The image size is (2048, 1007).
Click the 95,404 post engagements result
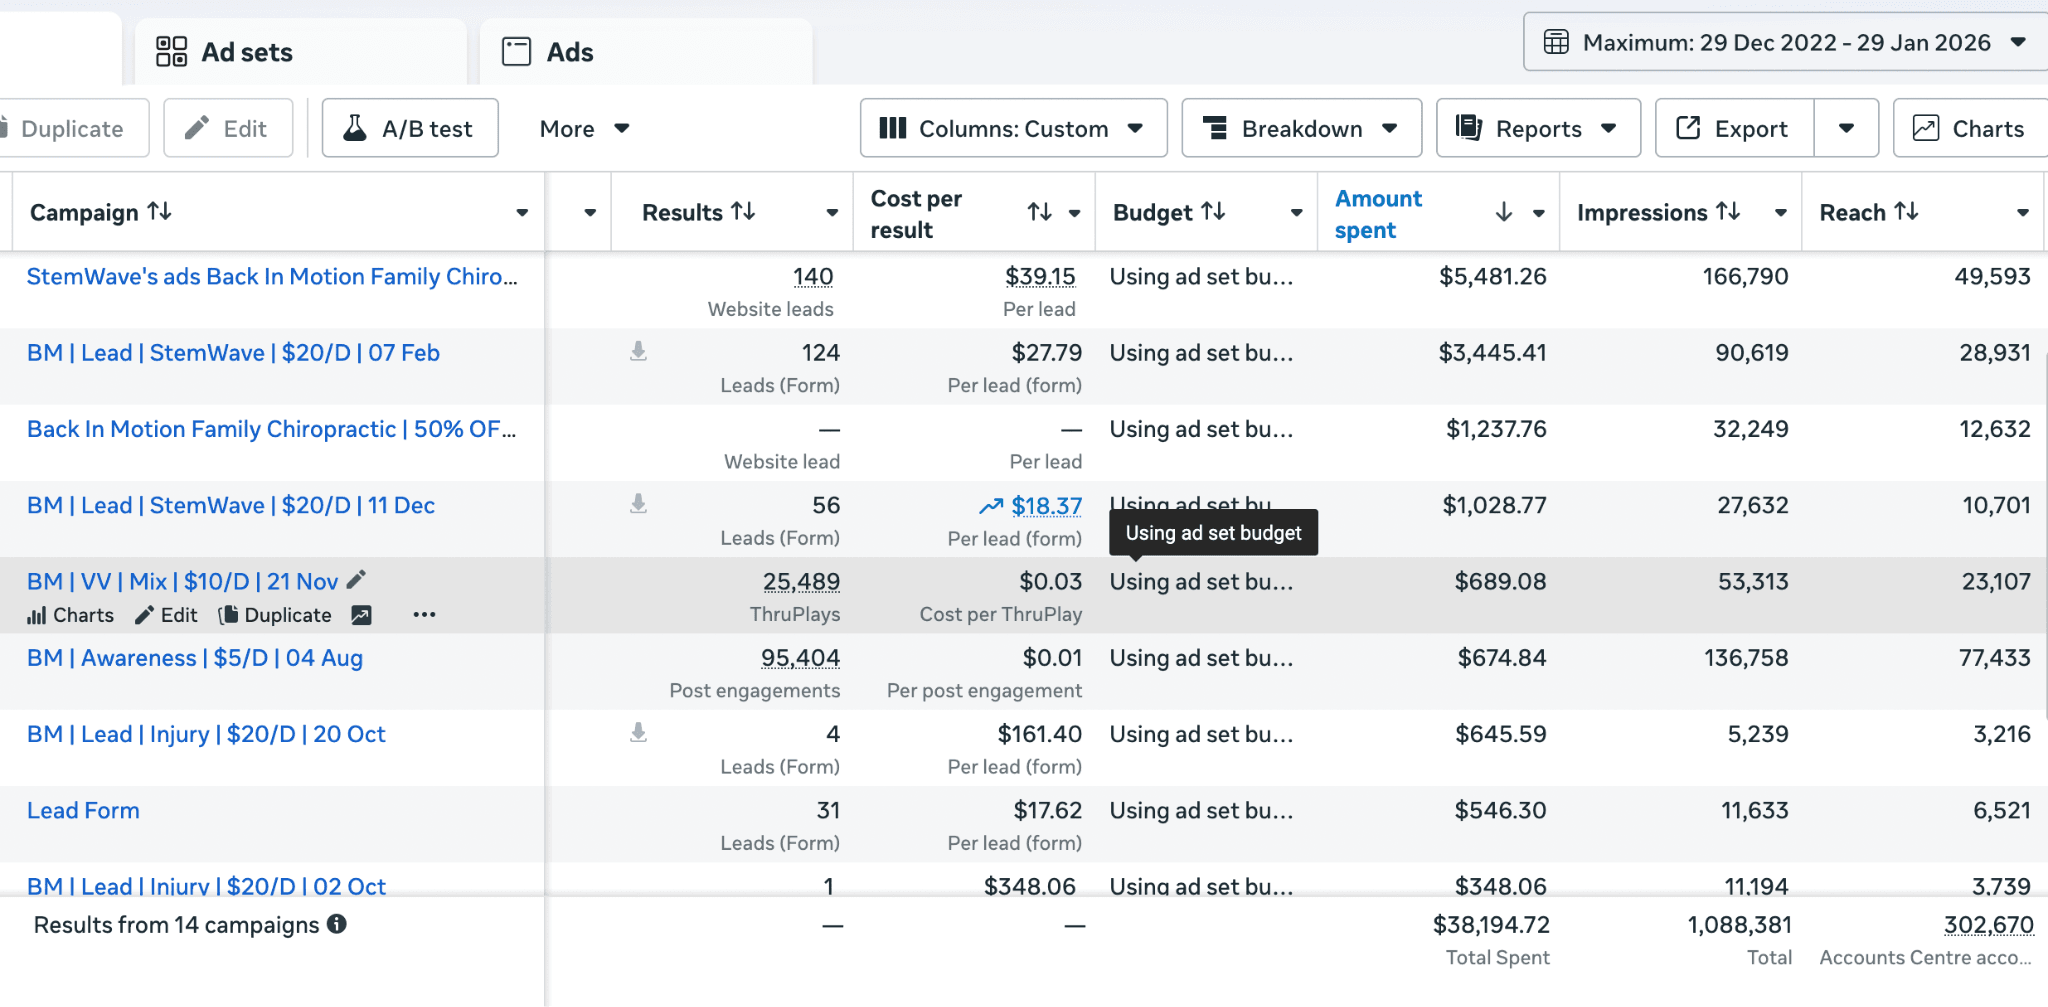point(800,658)
